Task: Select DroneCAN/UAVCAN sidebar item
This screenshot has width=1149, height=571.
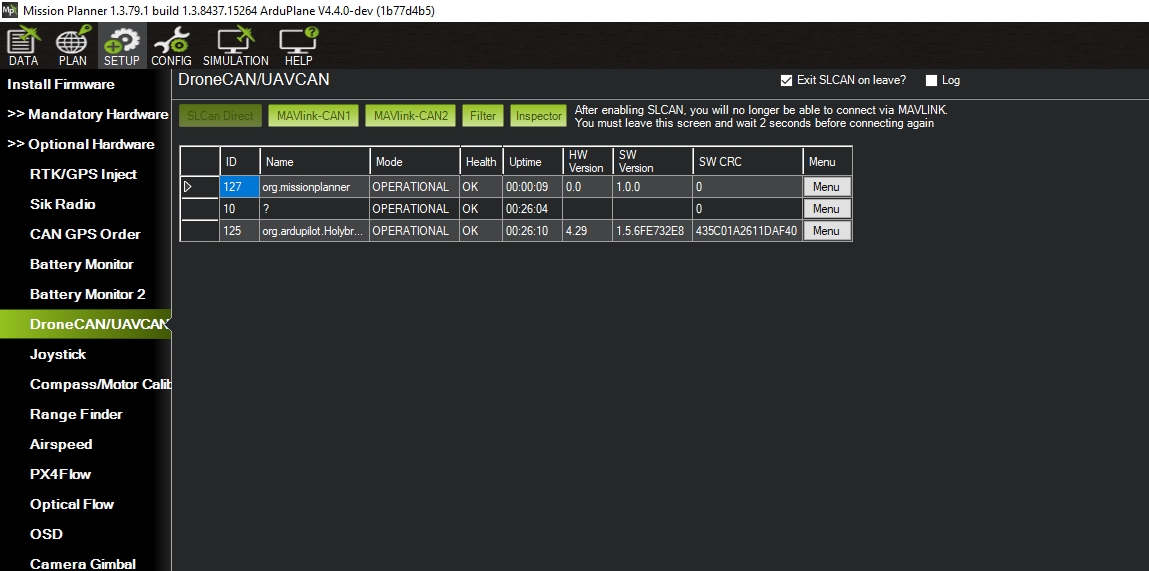Action: click(x=85, y=324)
